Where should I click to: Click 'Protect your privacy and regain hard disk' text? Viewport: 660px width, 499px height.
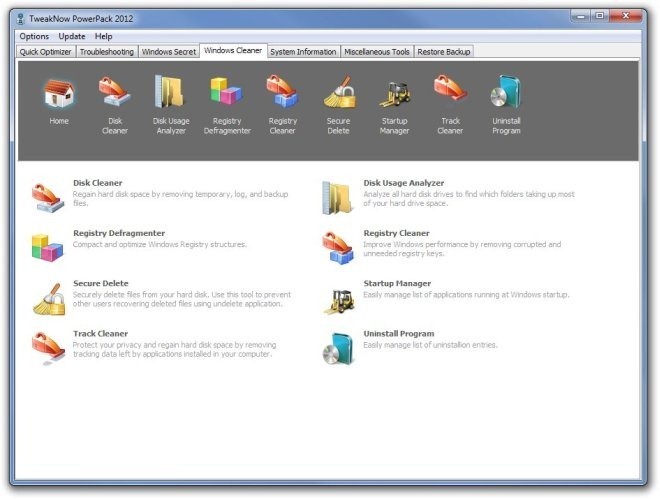(174, 349)
